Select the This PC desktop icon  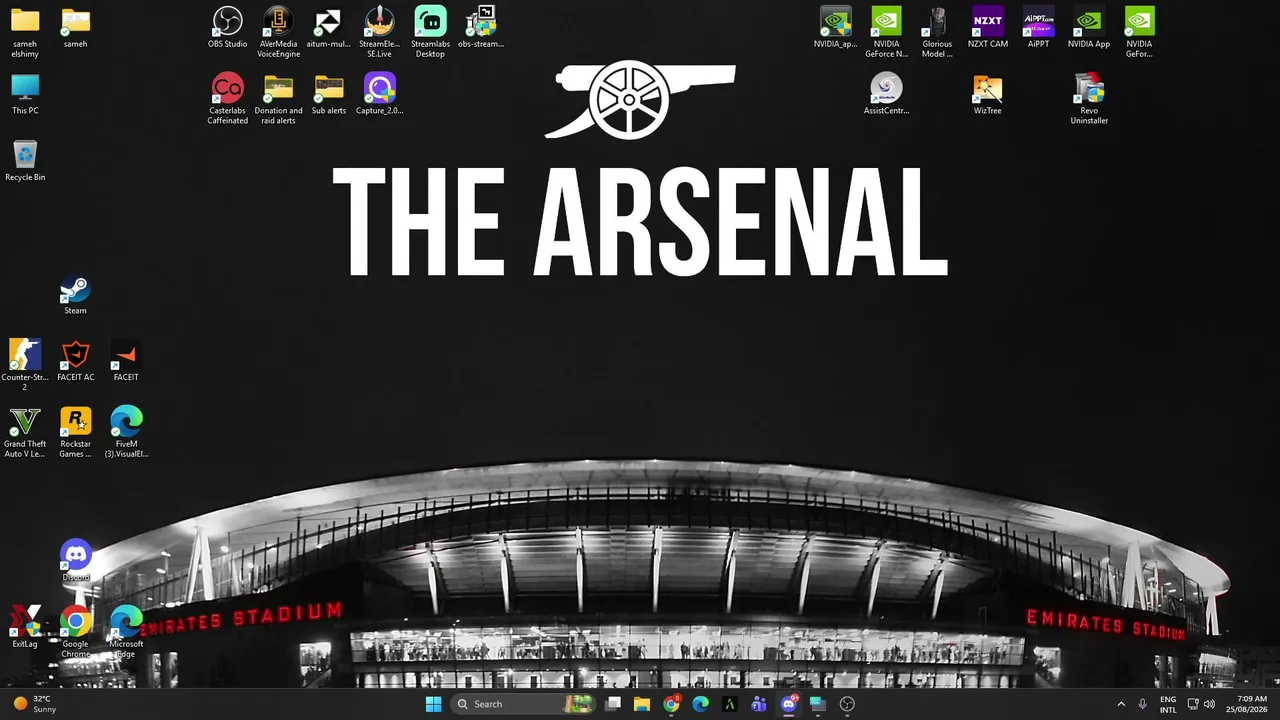click(25, 94)
